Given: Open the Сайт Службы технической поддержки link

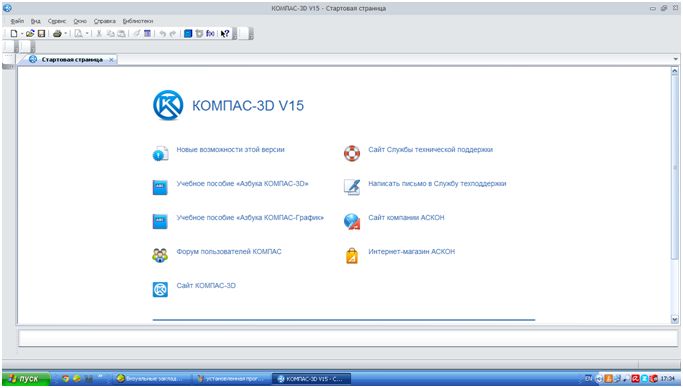Looking at the screenshot, I should [430, 149].
